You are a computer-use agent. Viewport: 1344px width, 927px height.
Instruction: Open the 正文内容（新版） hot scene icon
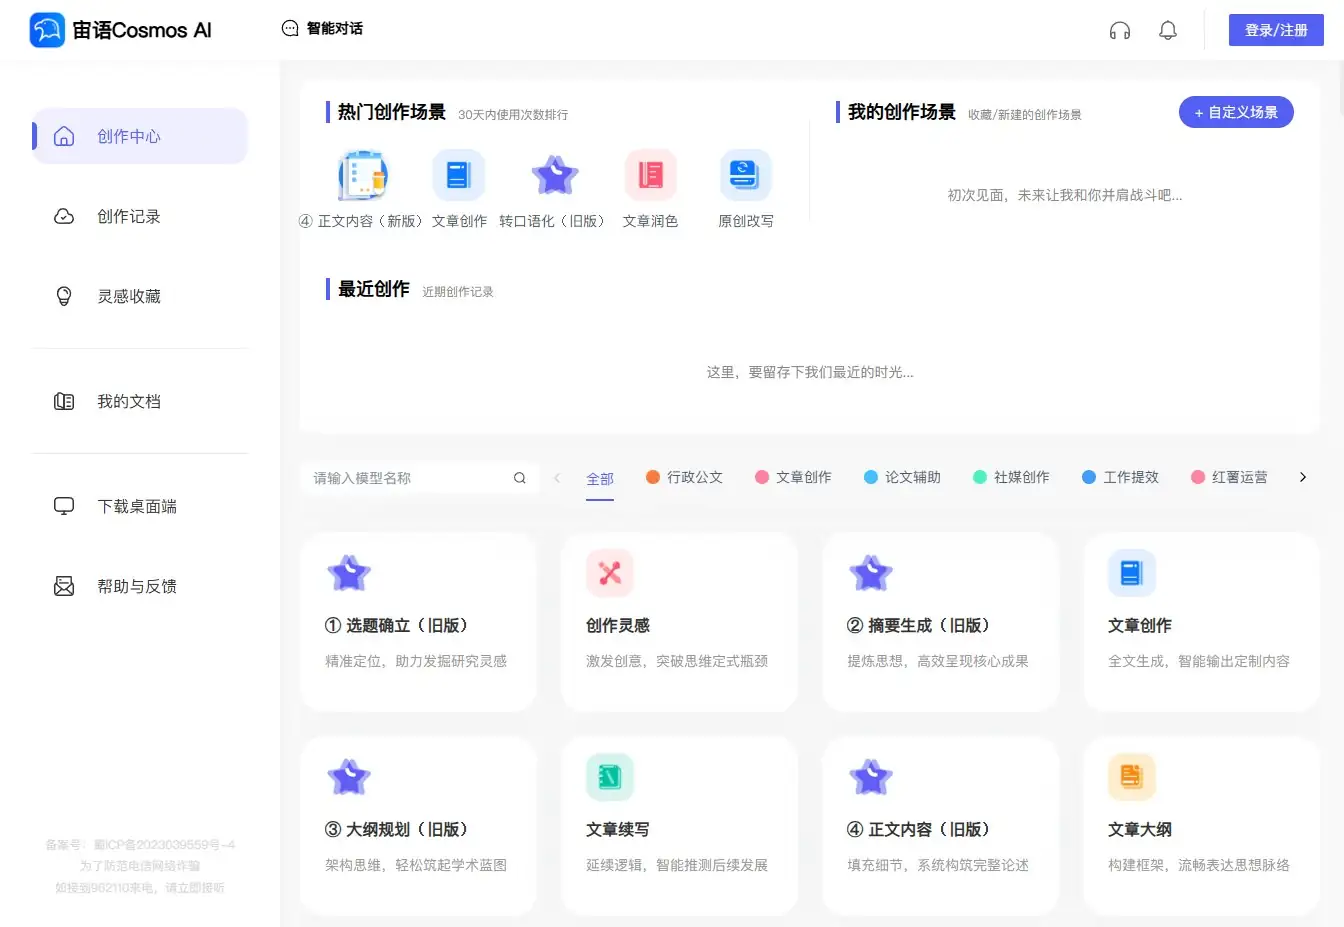362,174
